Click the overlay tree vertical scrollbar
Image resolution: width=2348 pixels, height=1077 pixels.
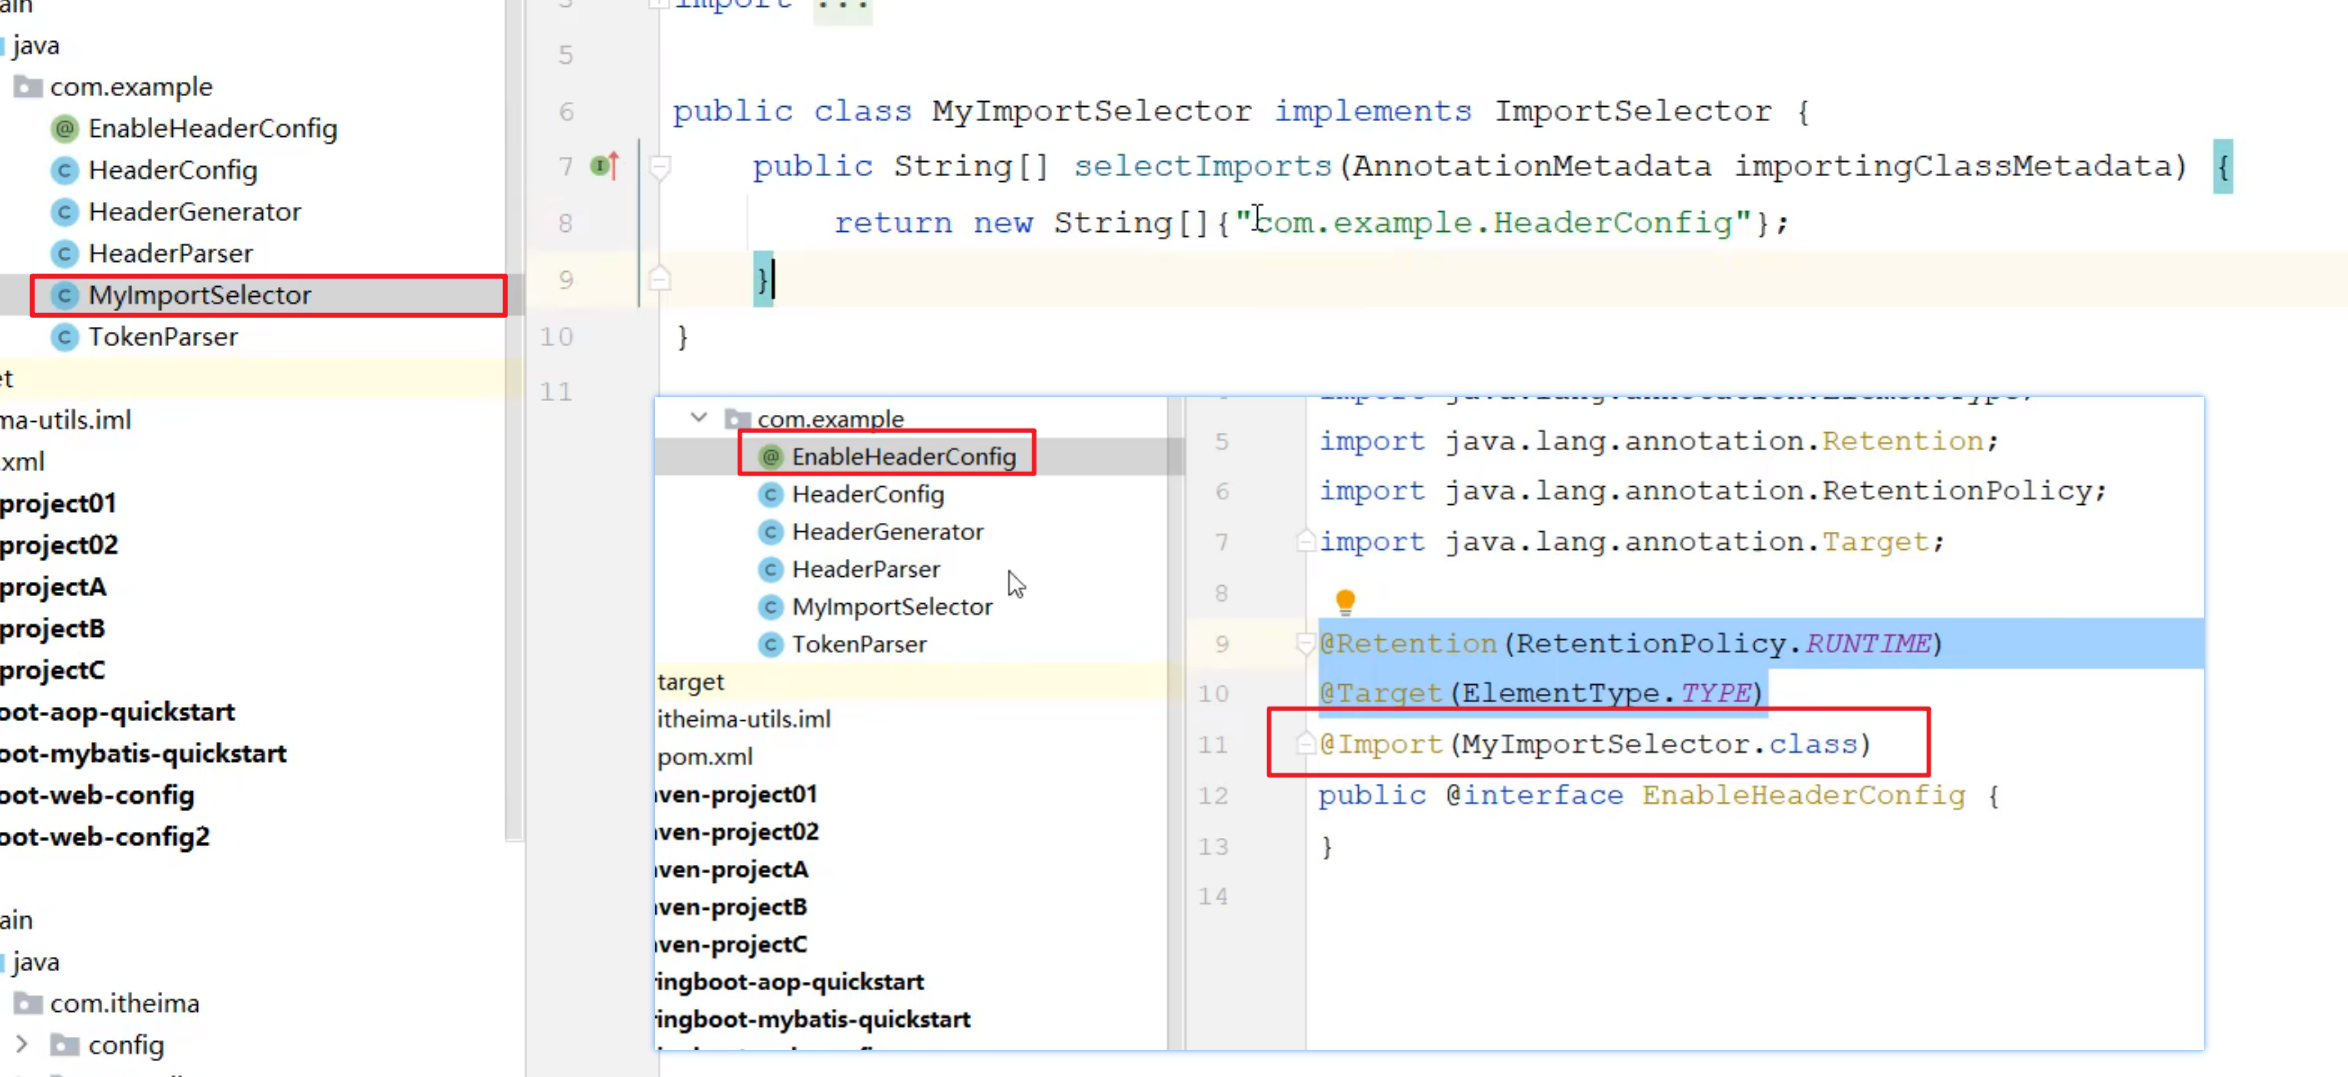click(x=1175, y=725)
